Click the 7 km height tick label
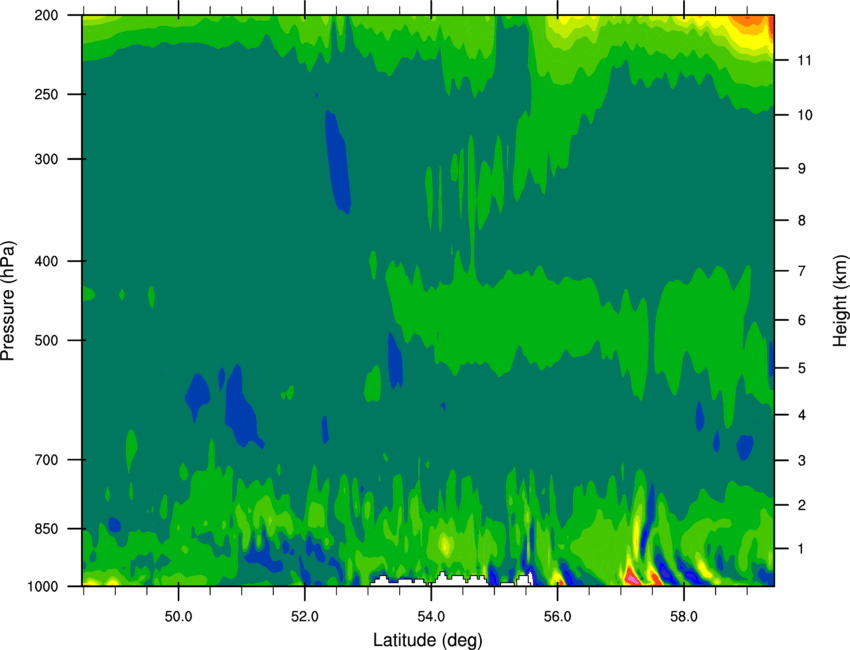The width and height of the screenshot is (850, 650). click(x=802, y=271)
